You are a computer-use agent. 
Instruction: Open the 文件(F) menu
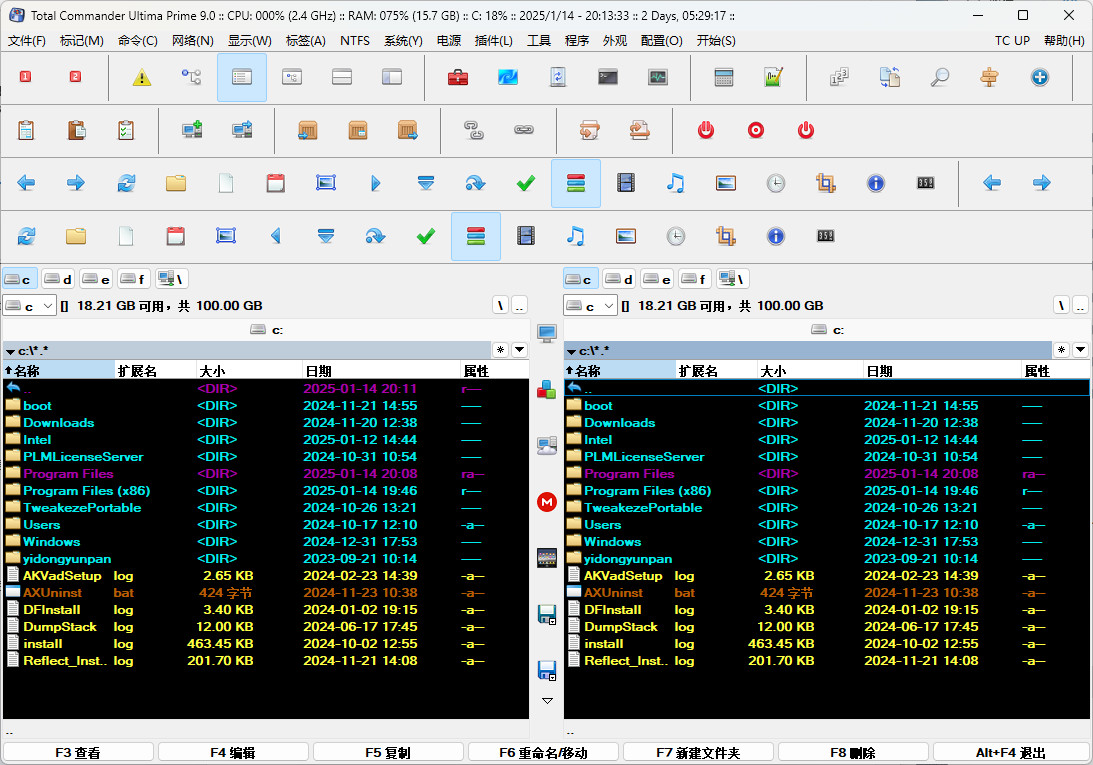[26, 40]
